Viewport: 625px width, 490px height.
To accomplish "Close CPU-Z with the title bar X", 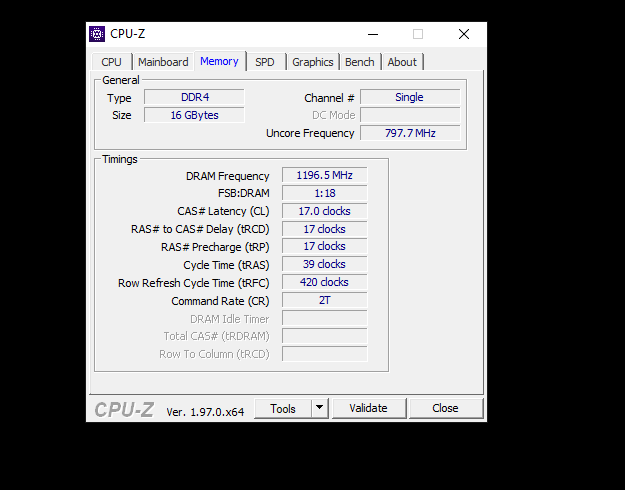I will [x=464, y=34].
